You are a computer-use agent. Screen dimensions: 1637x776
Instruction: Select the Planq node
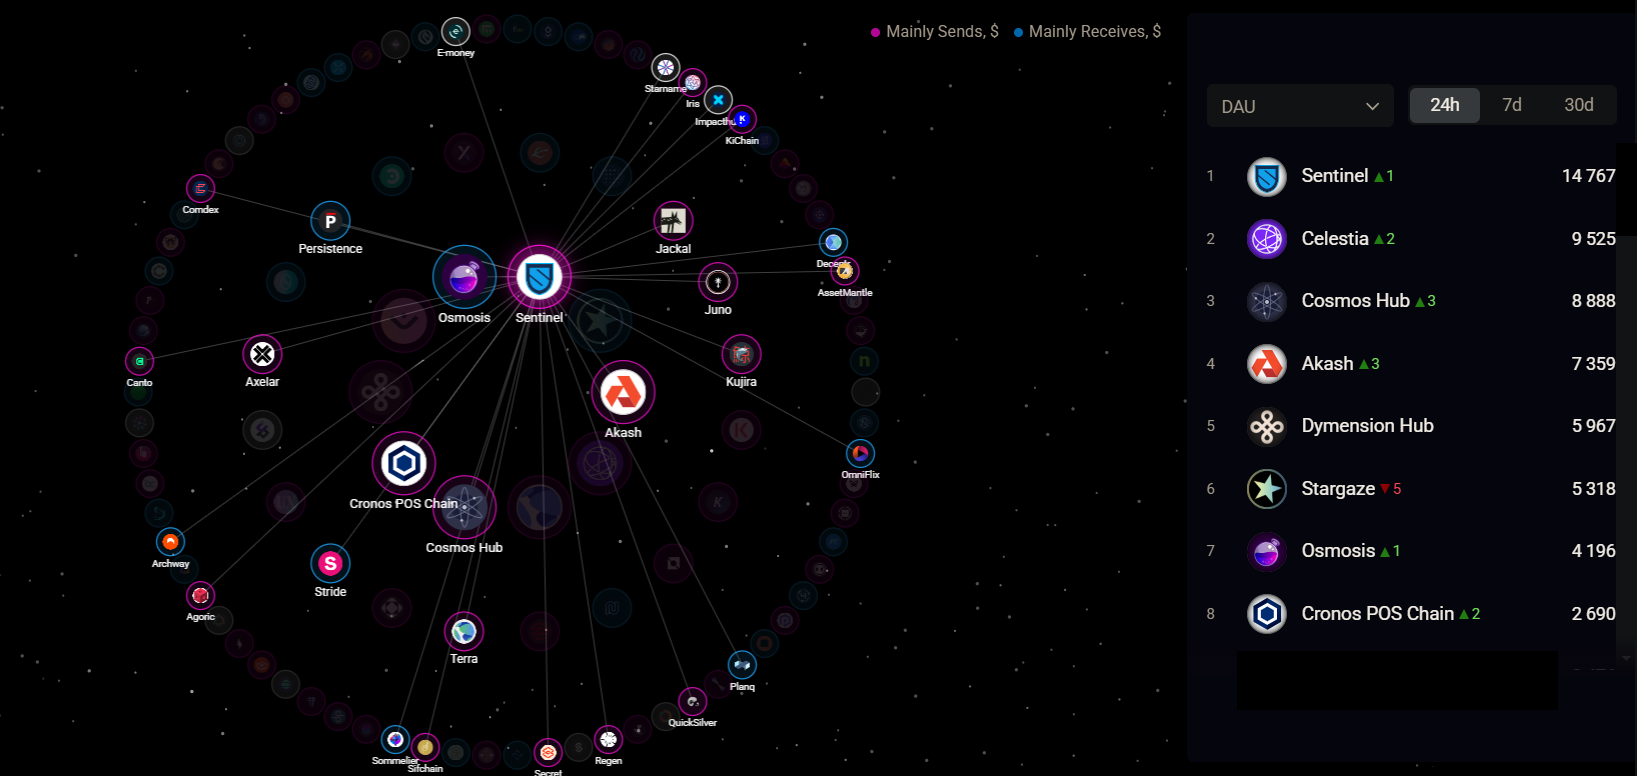coord(742,665)
